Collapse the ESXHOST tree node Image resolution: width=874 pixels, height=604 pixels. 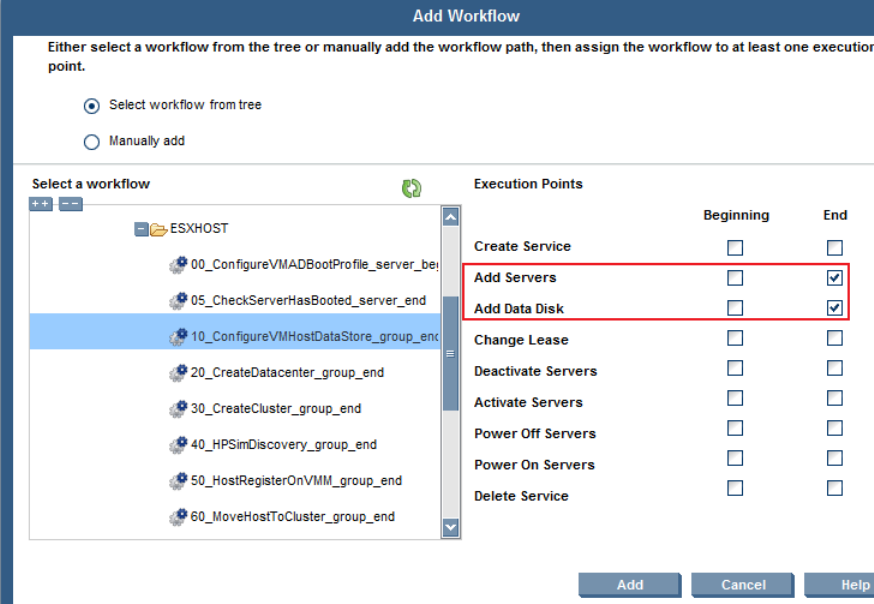(x=141, y=229)
